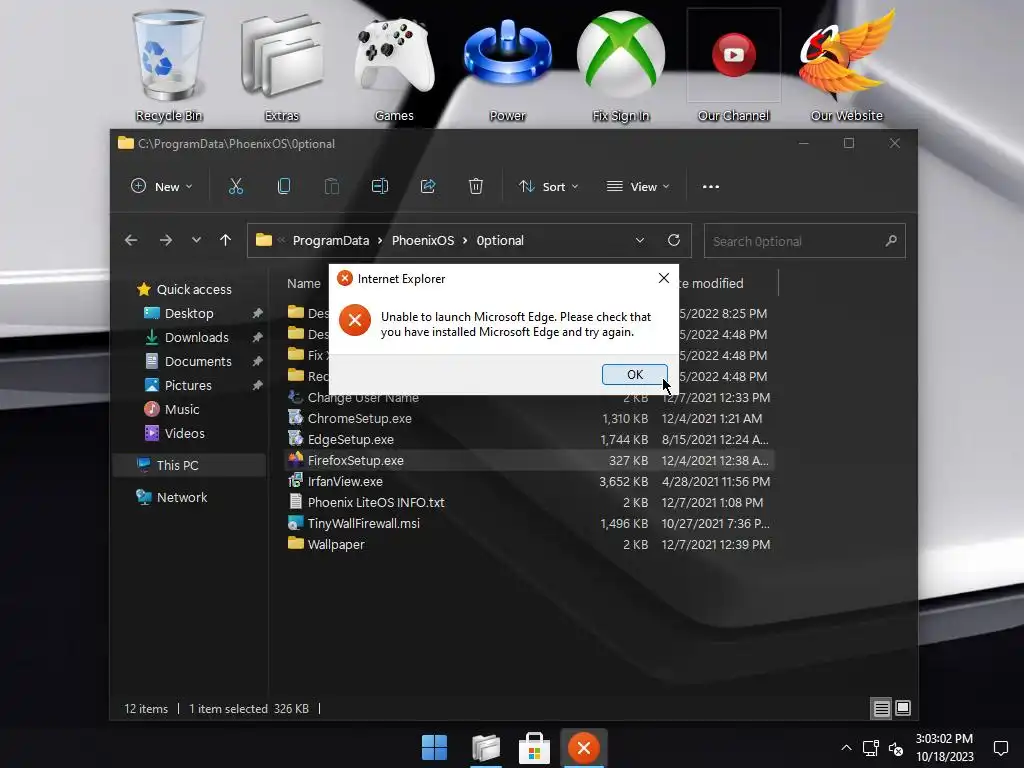This screenshot has height=768, width=1024.
Task: Select the Wallpaper item in file list
Action: (530, 544)
